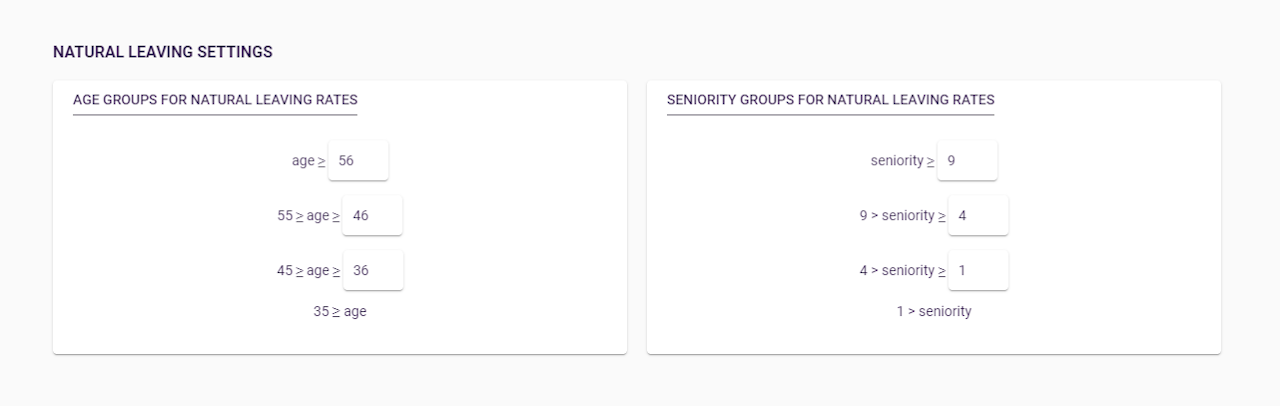Click the "55 ≥ age ≥" label
Screen dimensions: 1280x406
[308, 216]
